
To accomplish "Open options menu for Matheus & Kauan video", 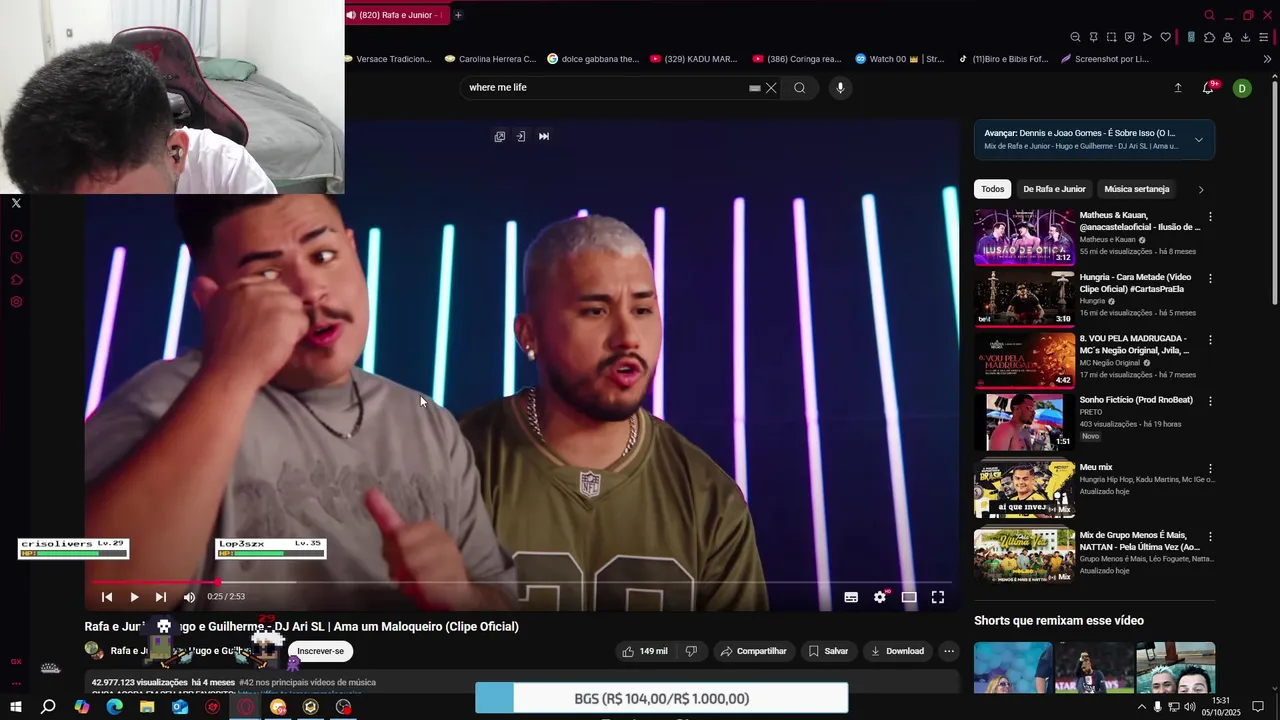I will tap(1210, 217).
